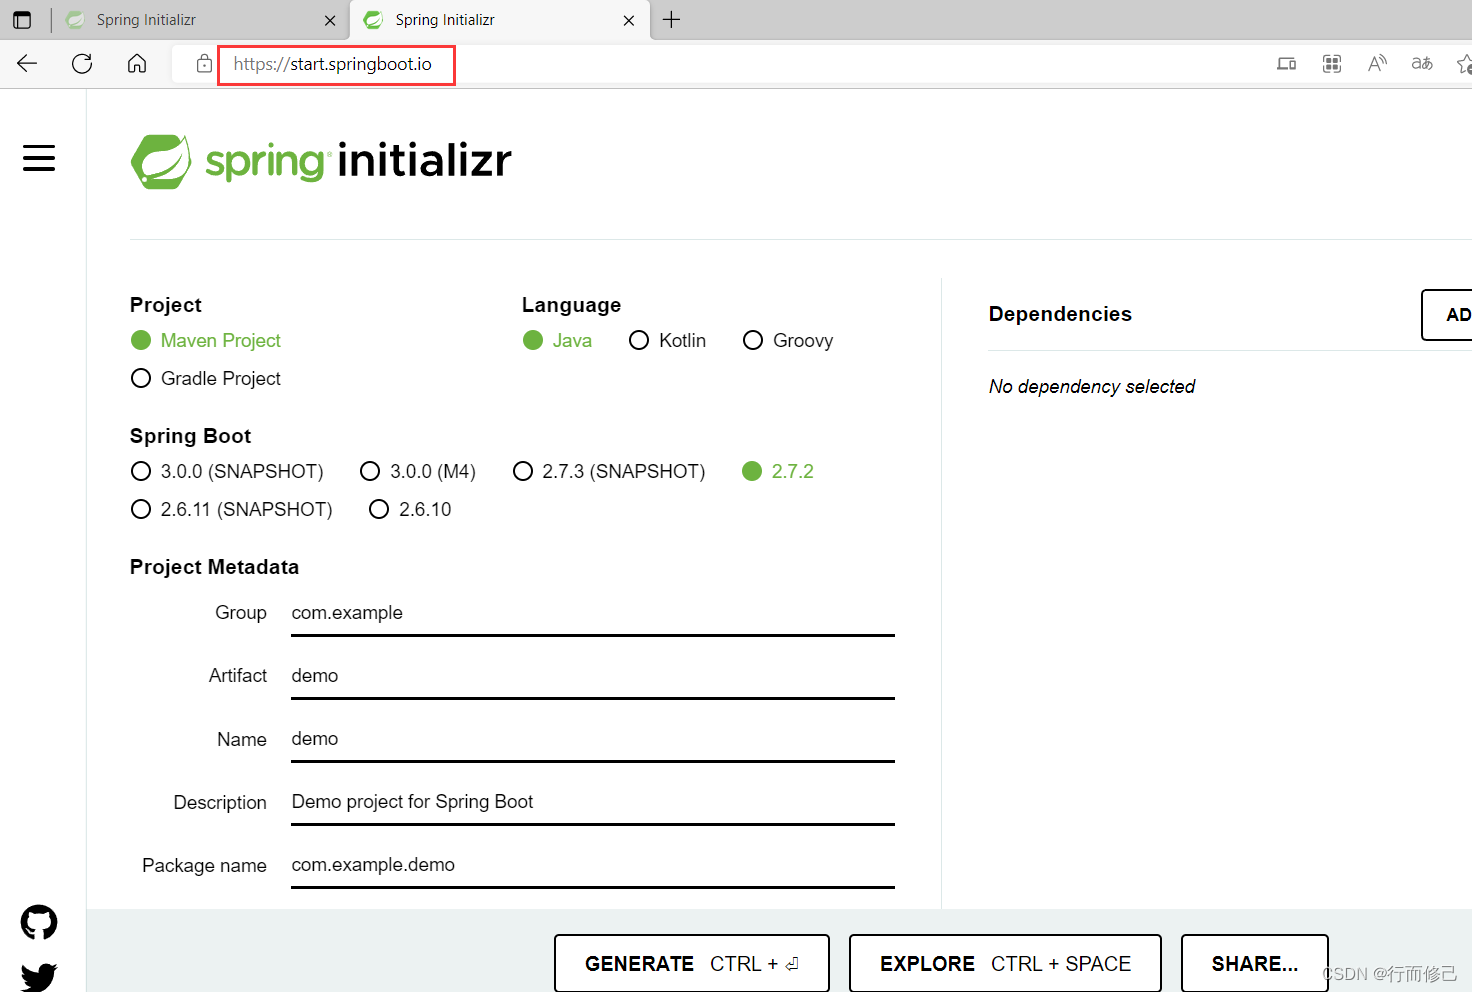Go back with the browser back arrow

tap(27, 64)
